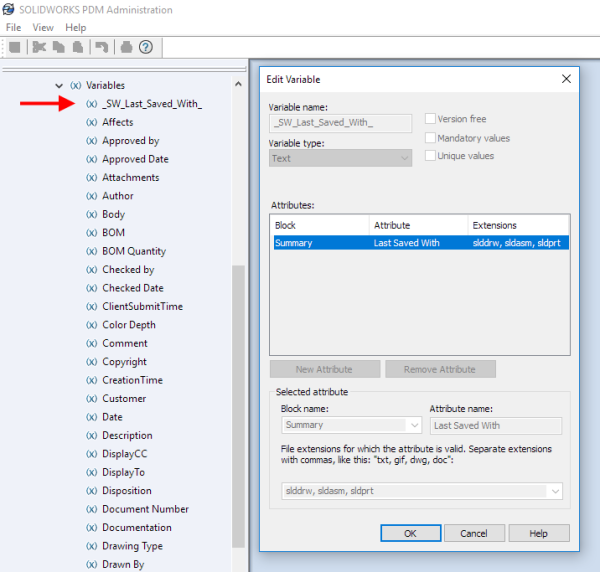The height and width of the screenshot is (572, 600).
Task: Click the (x) icon beside BOM Quantity
Action: coord(91,251)
